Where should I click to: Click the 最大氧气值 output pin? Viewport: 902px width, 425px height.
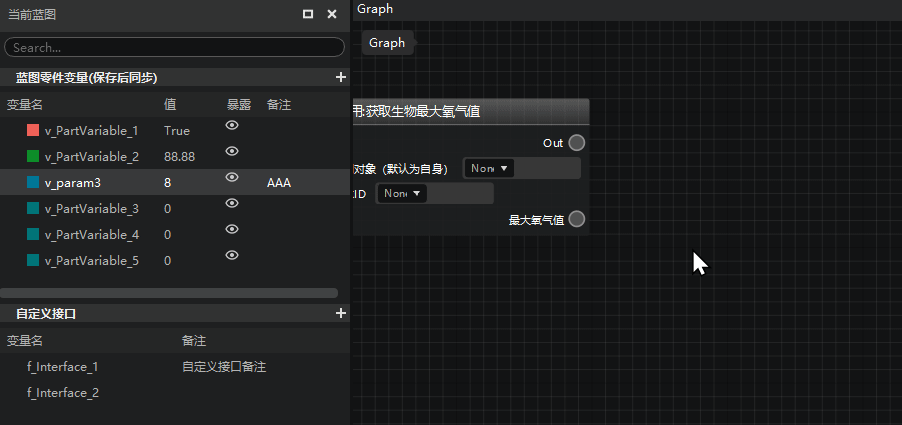point(576,219)
